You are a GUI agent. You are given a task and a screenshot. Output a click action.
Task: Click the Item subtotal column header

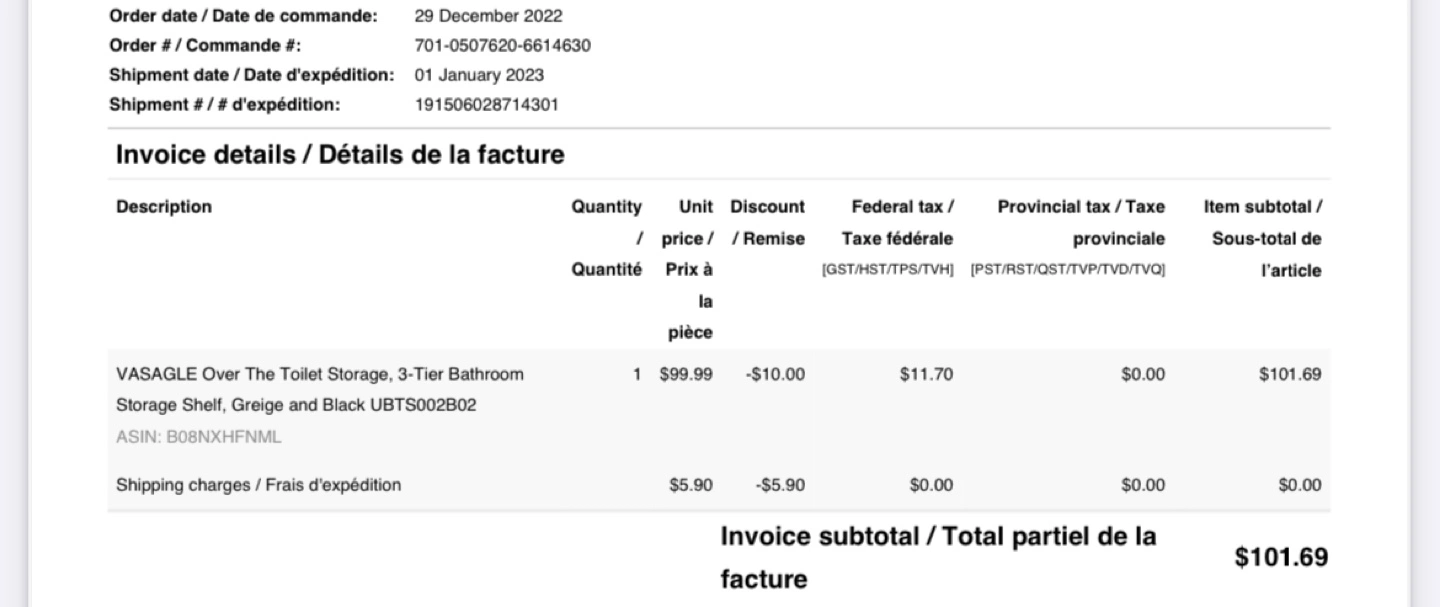pyautogui.click(x=1263, y=238)
